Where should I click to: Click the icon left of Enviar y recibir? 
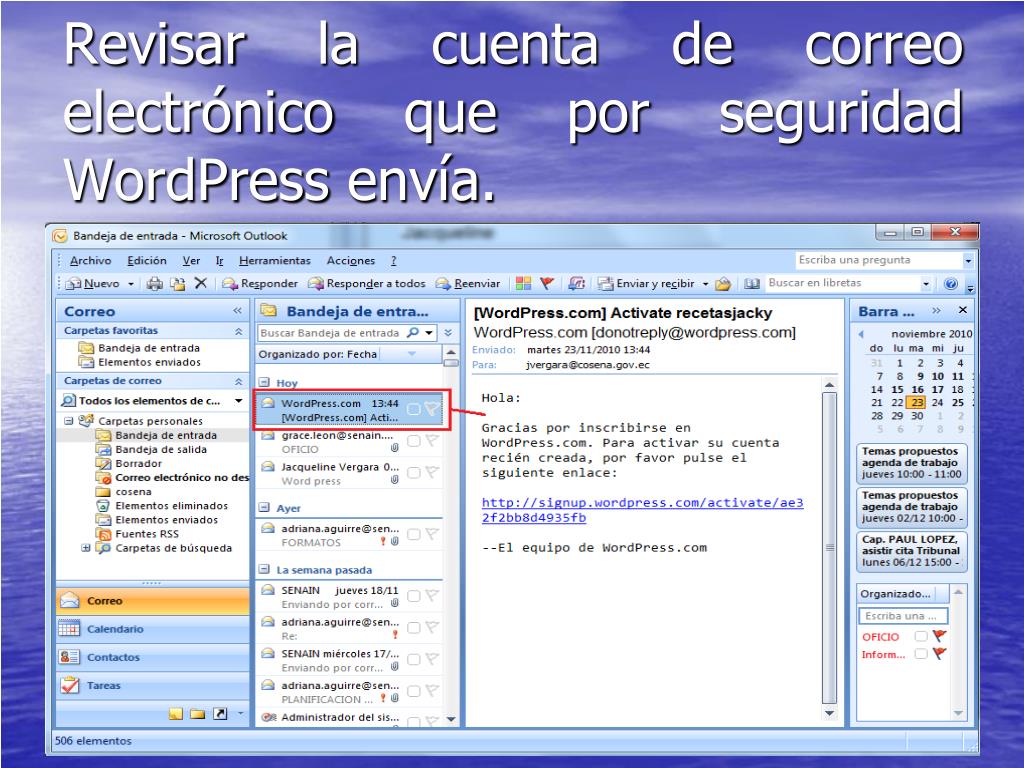point(606,283)
